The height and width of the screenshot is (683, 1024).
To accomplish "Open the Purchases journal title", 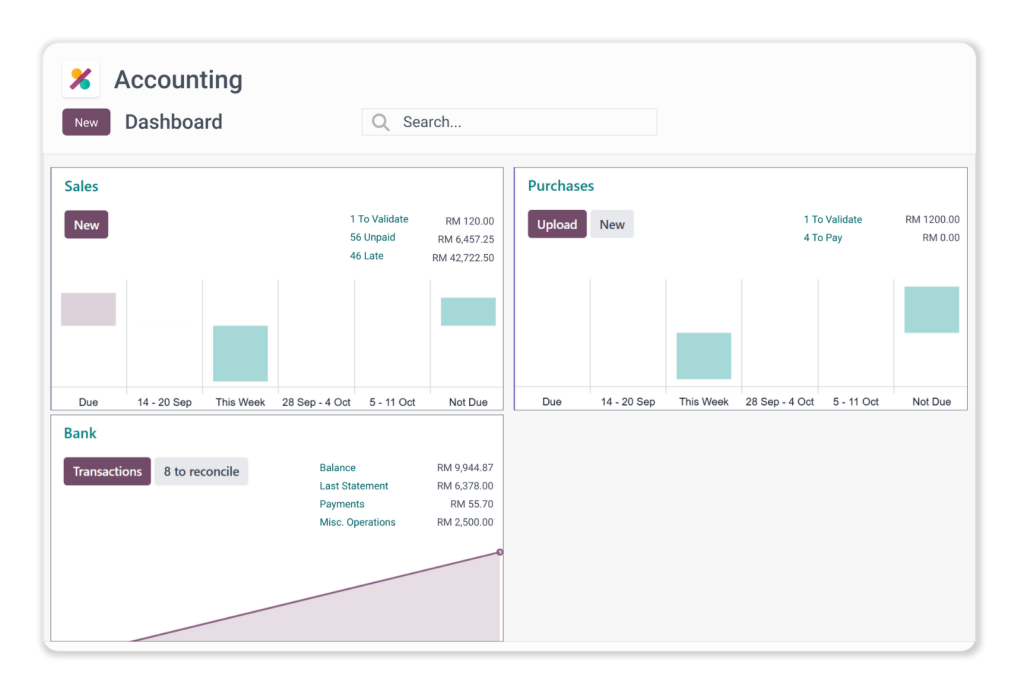I will pyautogui.click(x=560, y=186).
